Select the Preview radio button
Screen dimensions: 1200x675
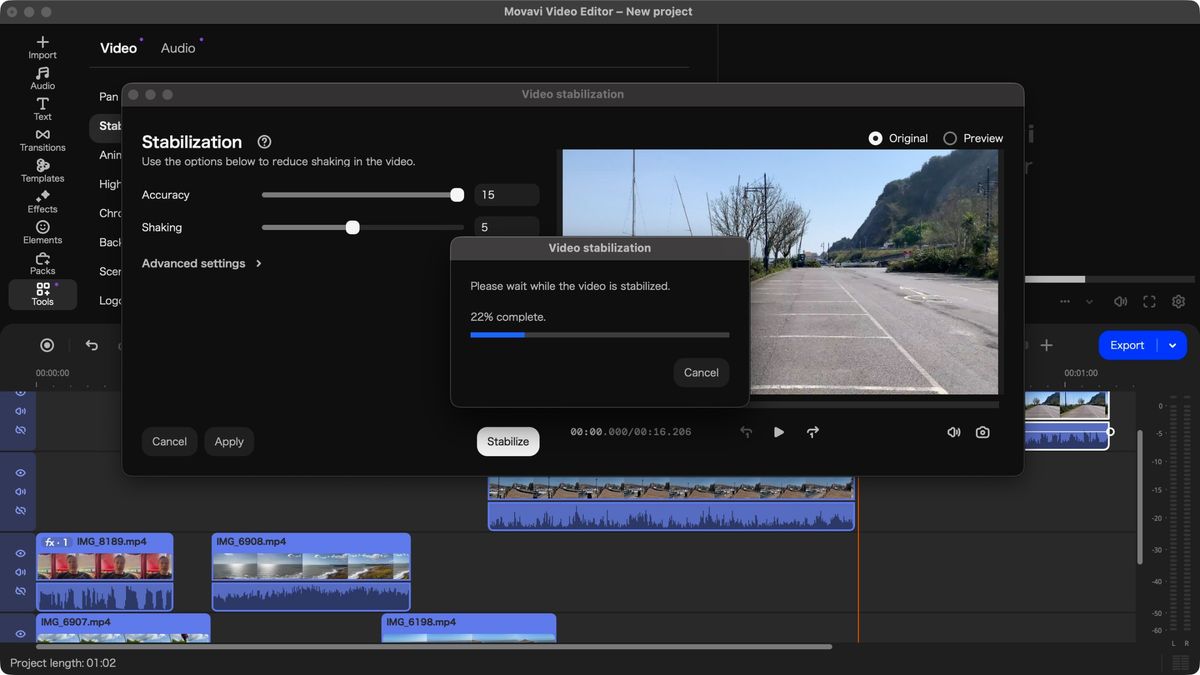[950, 138]
